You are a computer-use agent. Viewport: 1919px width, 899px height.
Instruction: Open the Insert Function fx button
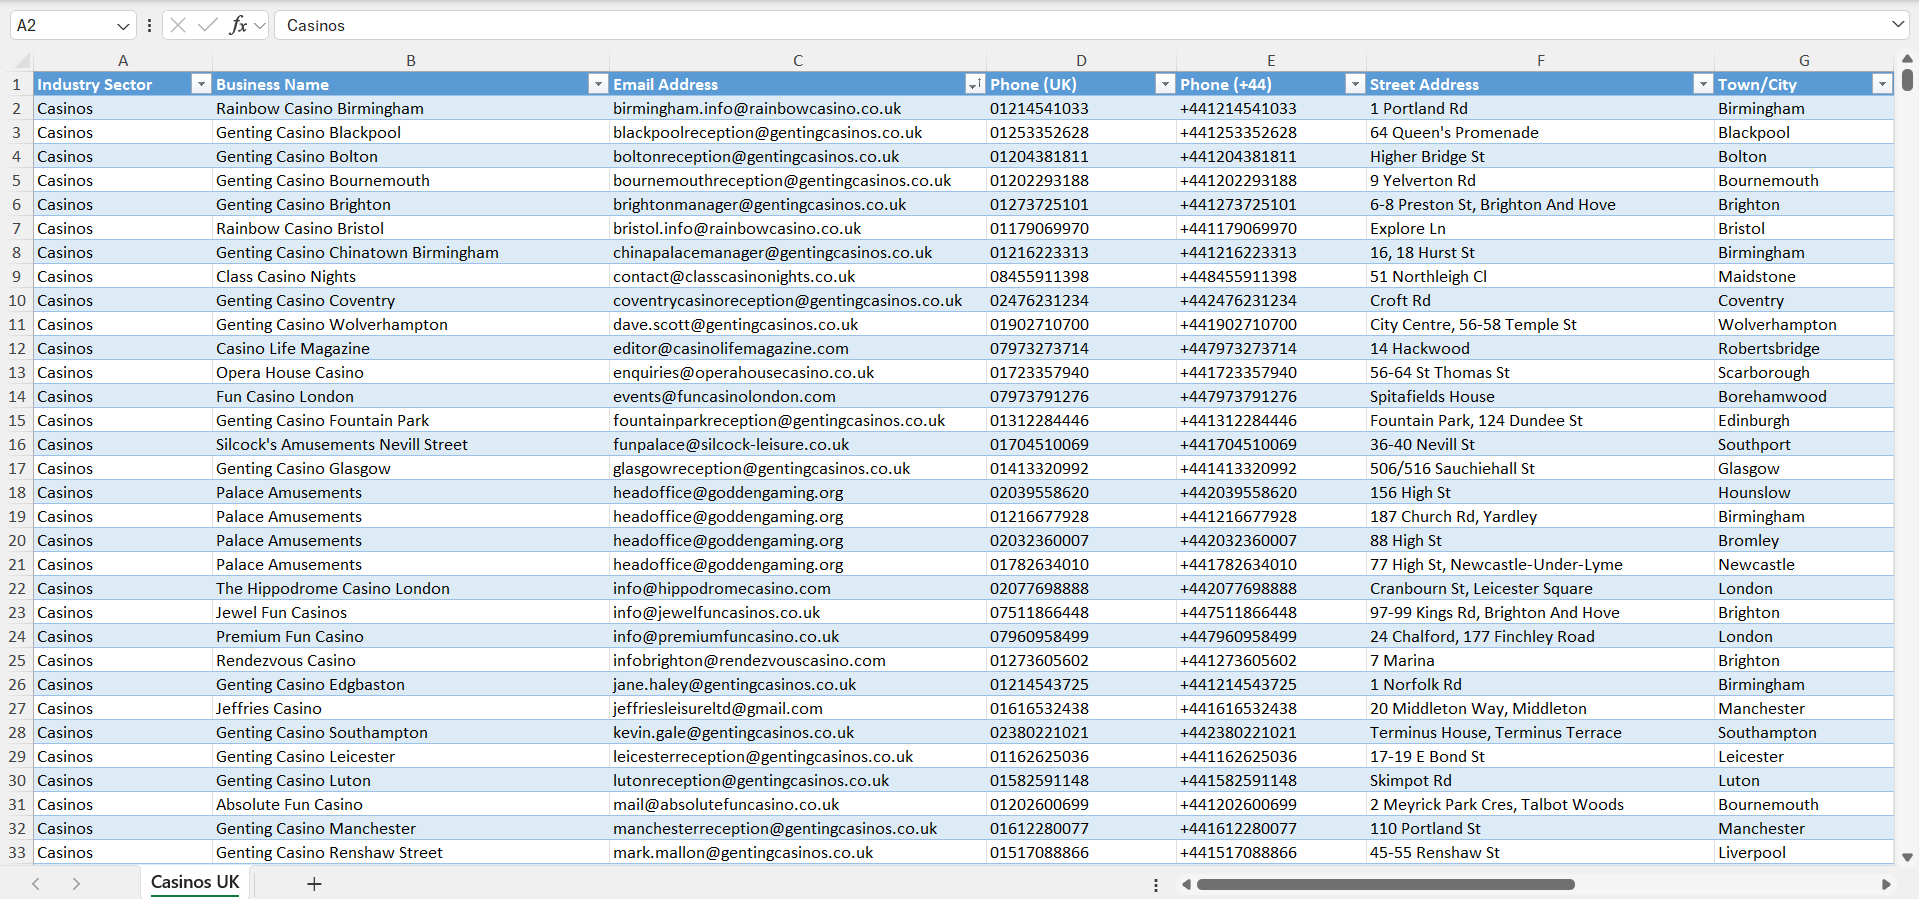click(238, 25)
